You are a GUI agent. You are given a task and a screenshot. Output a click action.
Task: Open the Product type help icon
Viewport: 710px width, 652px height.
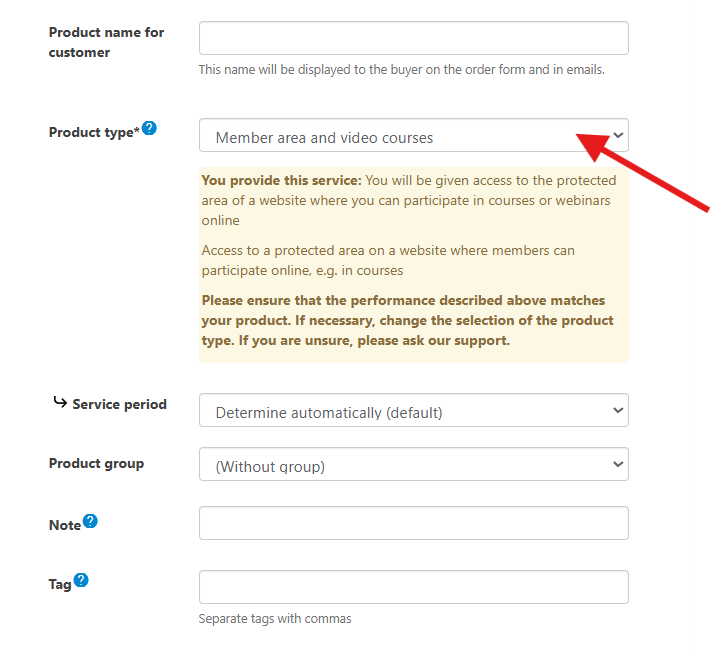pos(149,128)
